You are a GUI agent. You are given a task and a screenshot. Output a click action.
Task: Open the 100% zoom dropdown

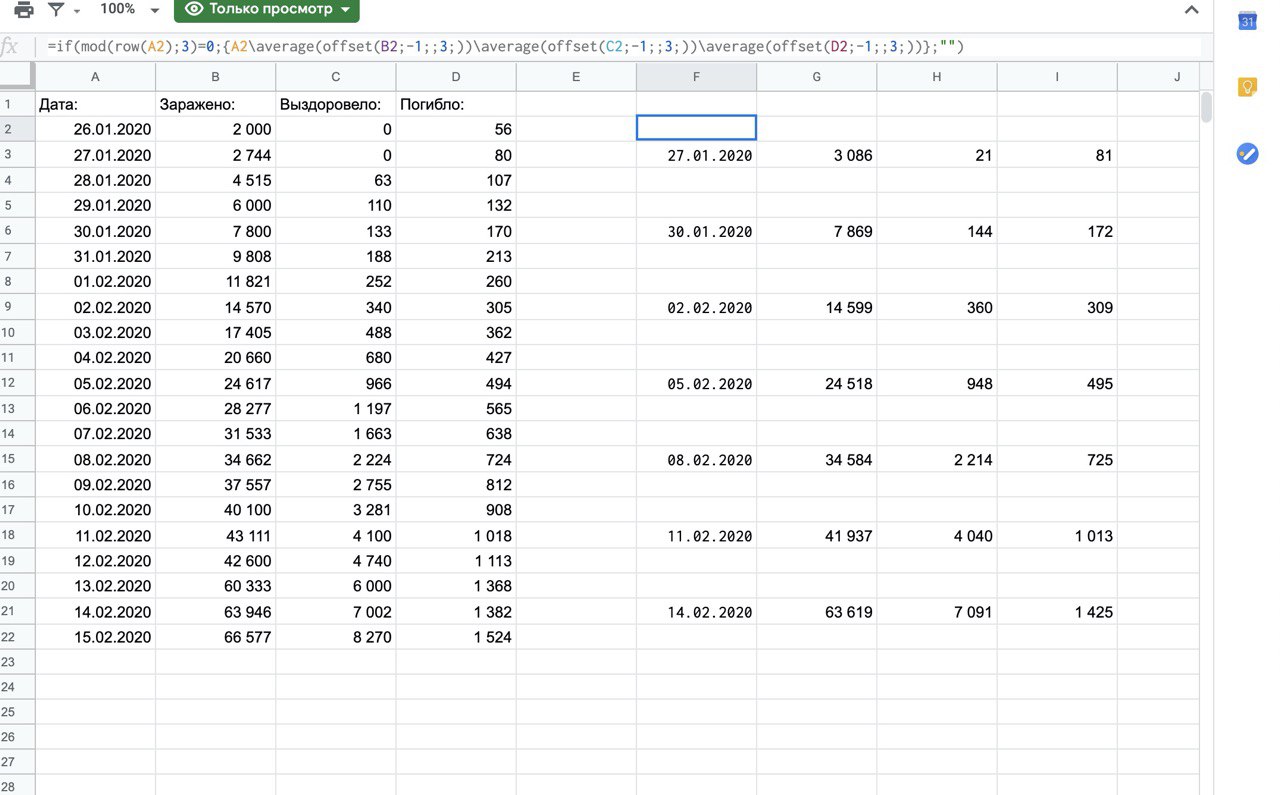click(x=130, y=9)
